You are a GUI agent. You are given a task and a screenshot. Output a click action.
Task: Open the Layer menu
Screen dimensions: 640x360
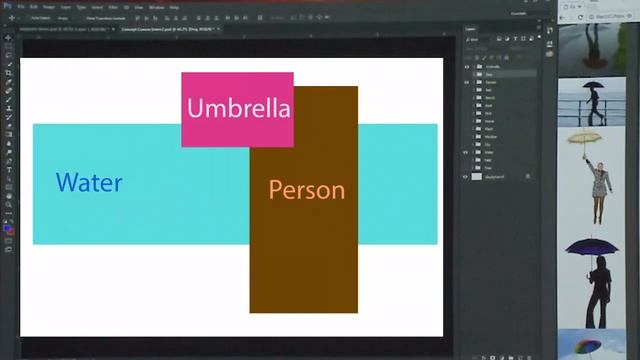coord(65,7)
